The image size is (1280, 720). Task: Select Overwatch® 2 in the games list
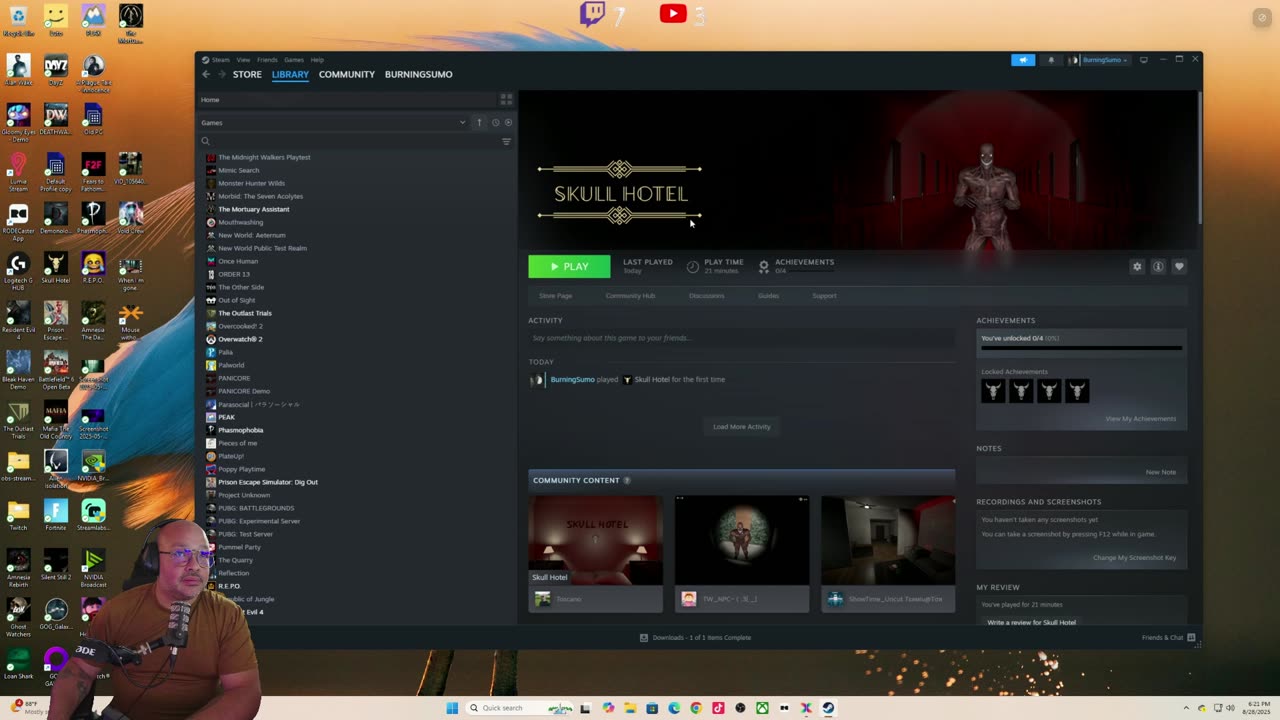click(x=240, y=339)
